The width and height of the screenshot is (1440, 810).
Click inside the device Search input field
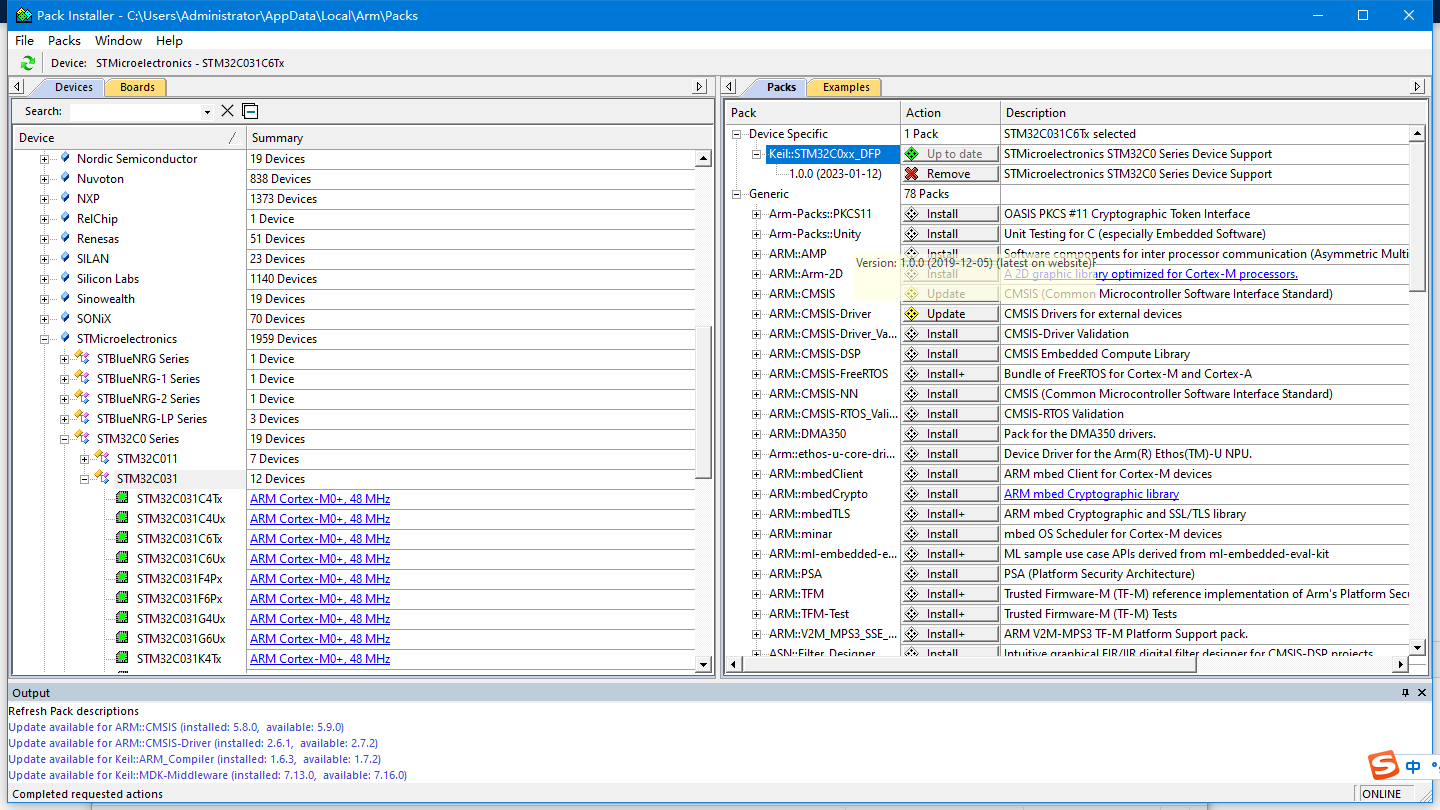click(x=134, y=112)
